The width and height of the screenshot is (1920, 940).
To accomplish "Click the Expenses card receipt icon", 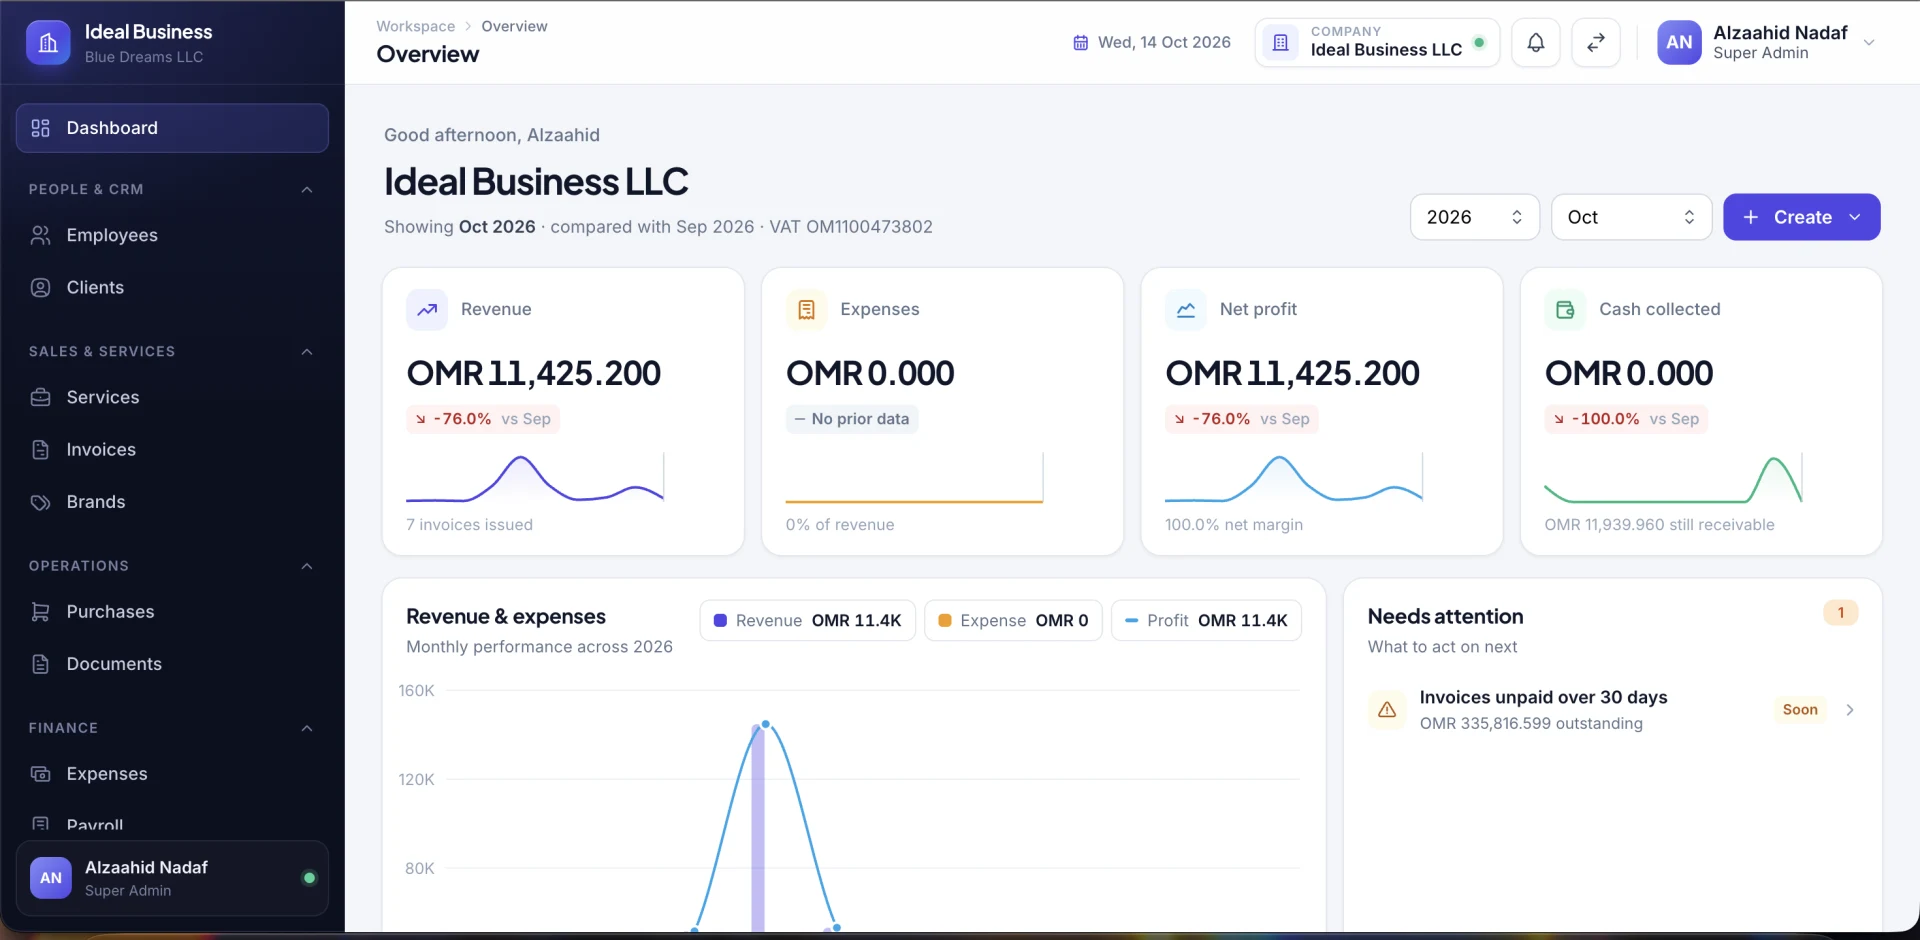I will pyautogui.click(x=806, y=310).
